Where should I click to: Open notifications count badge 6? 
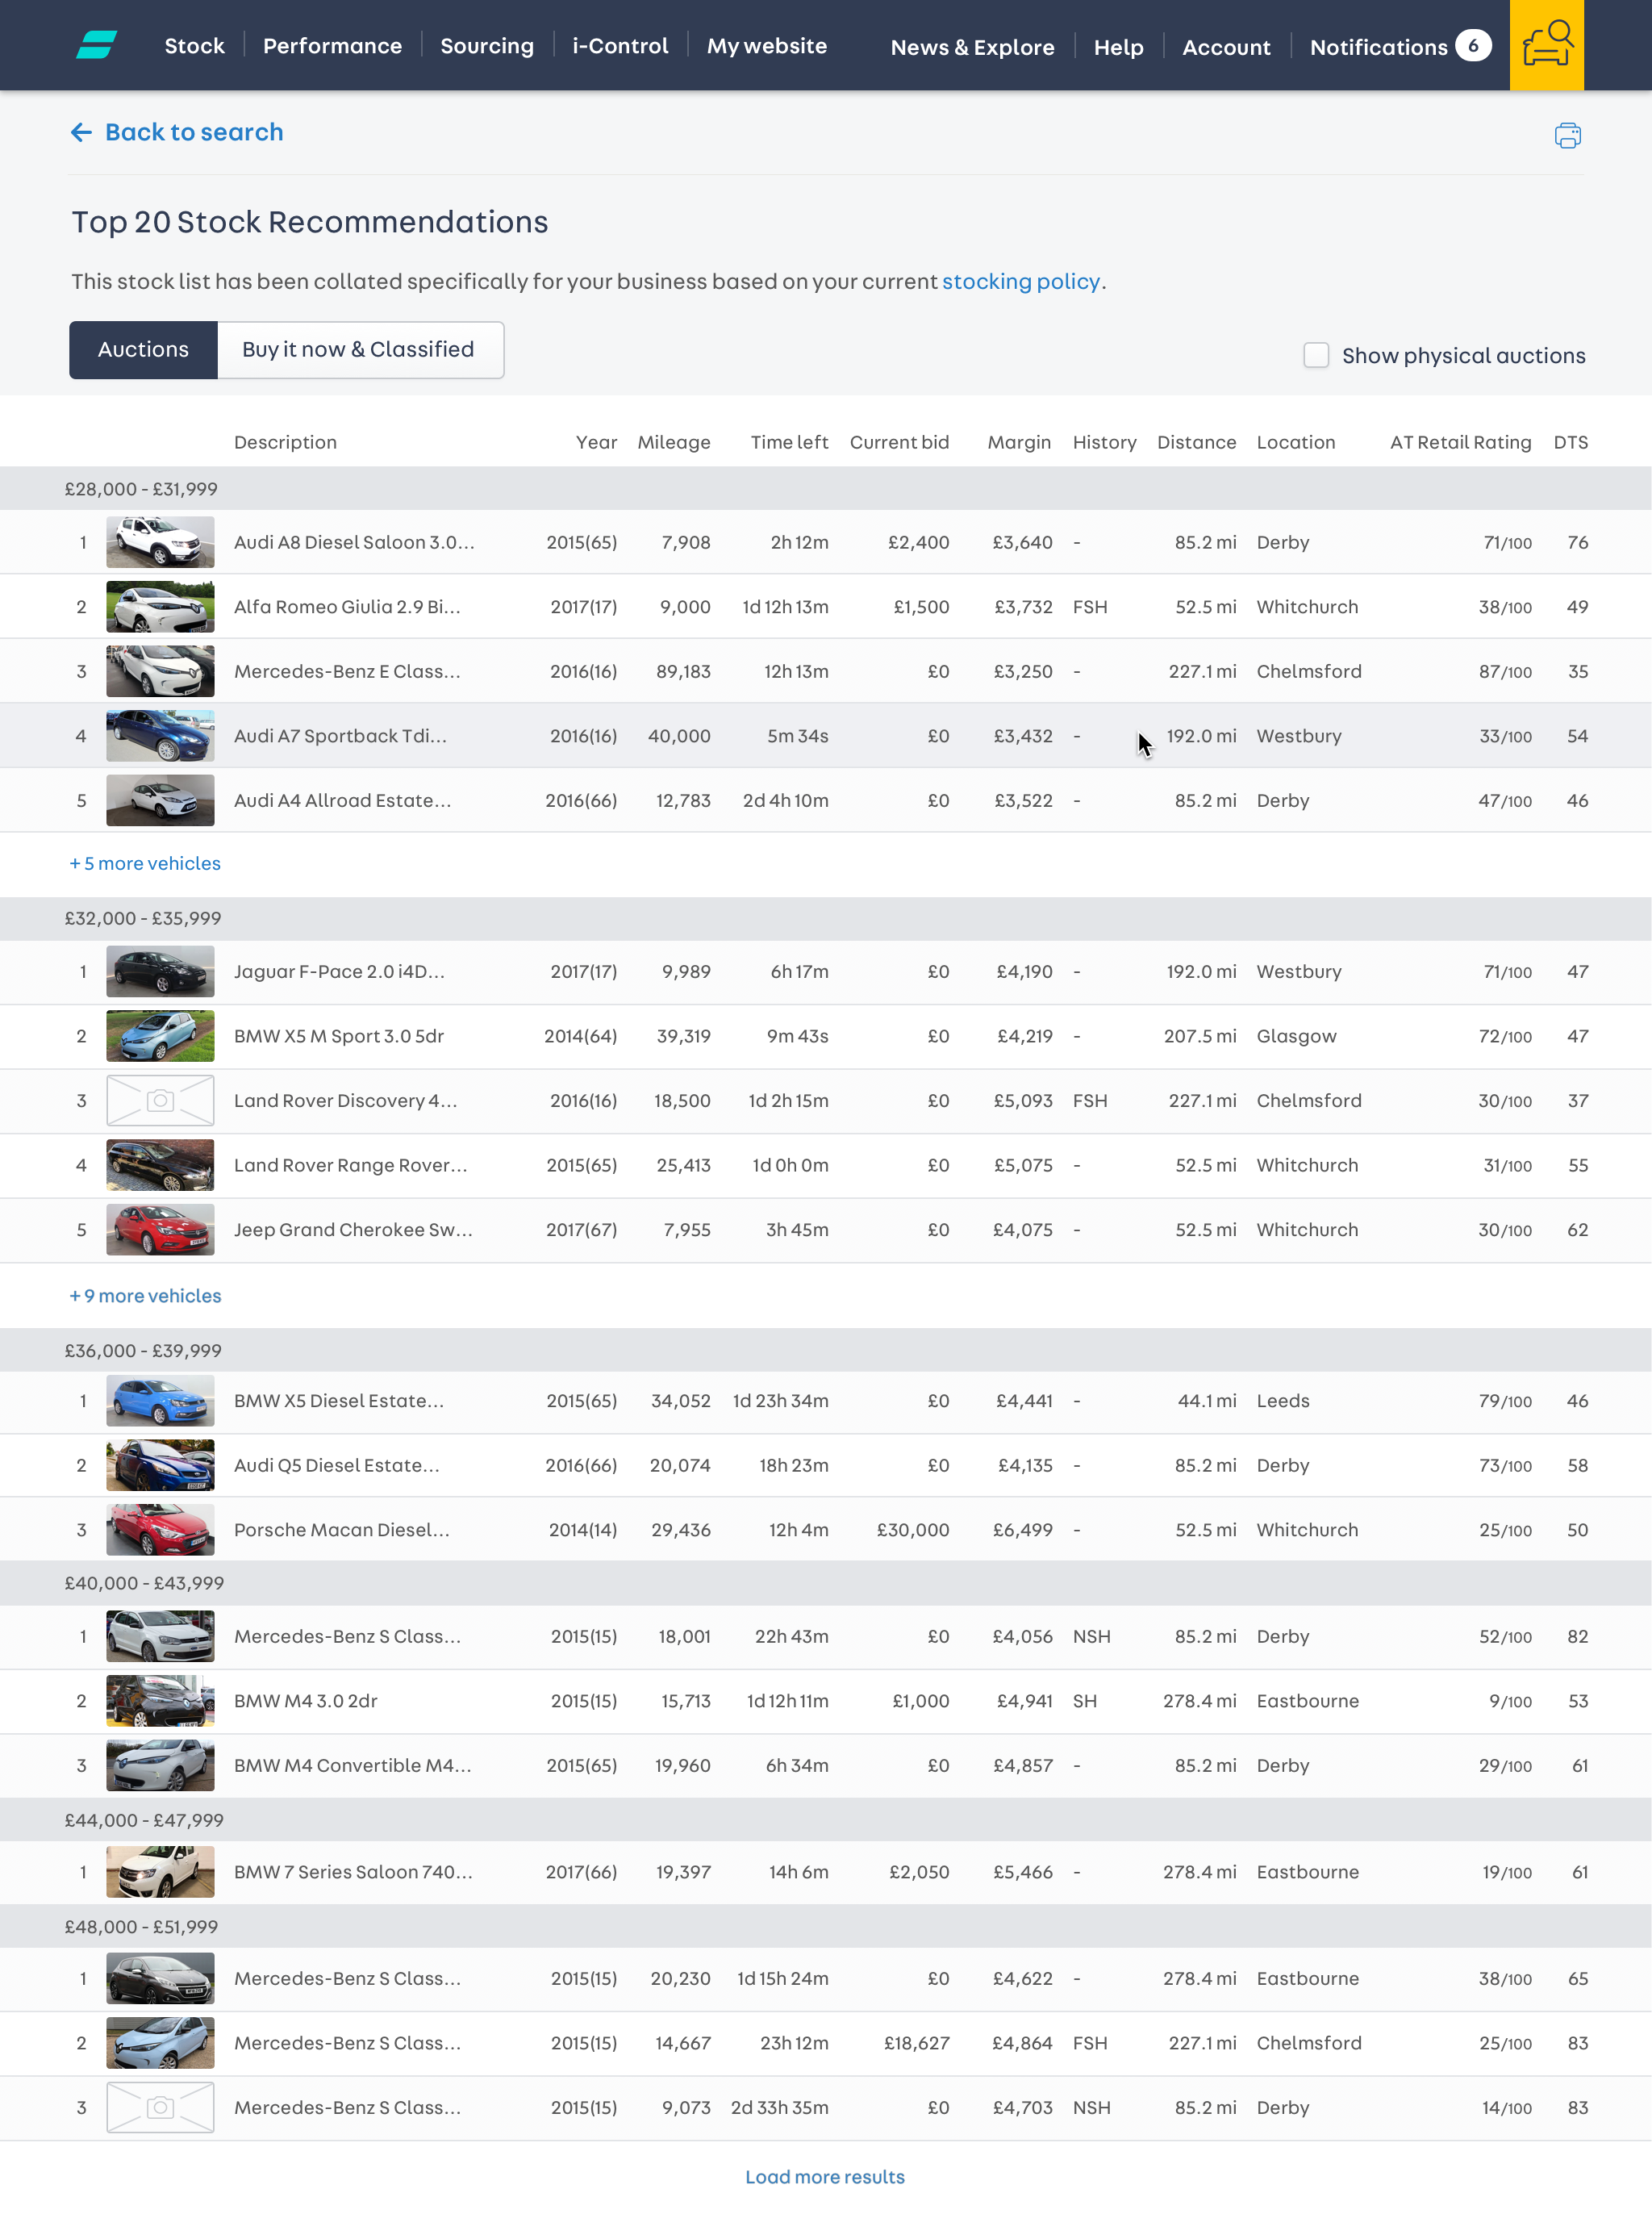[1472, 46]
